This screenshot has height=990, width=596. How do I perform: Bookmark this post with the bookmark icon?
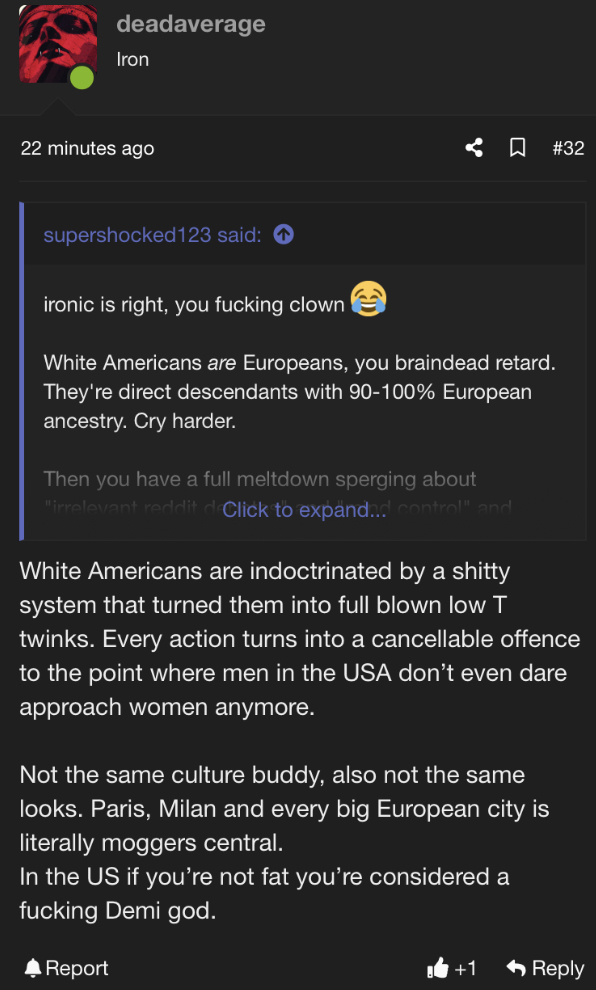point(518,148)
